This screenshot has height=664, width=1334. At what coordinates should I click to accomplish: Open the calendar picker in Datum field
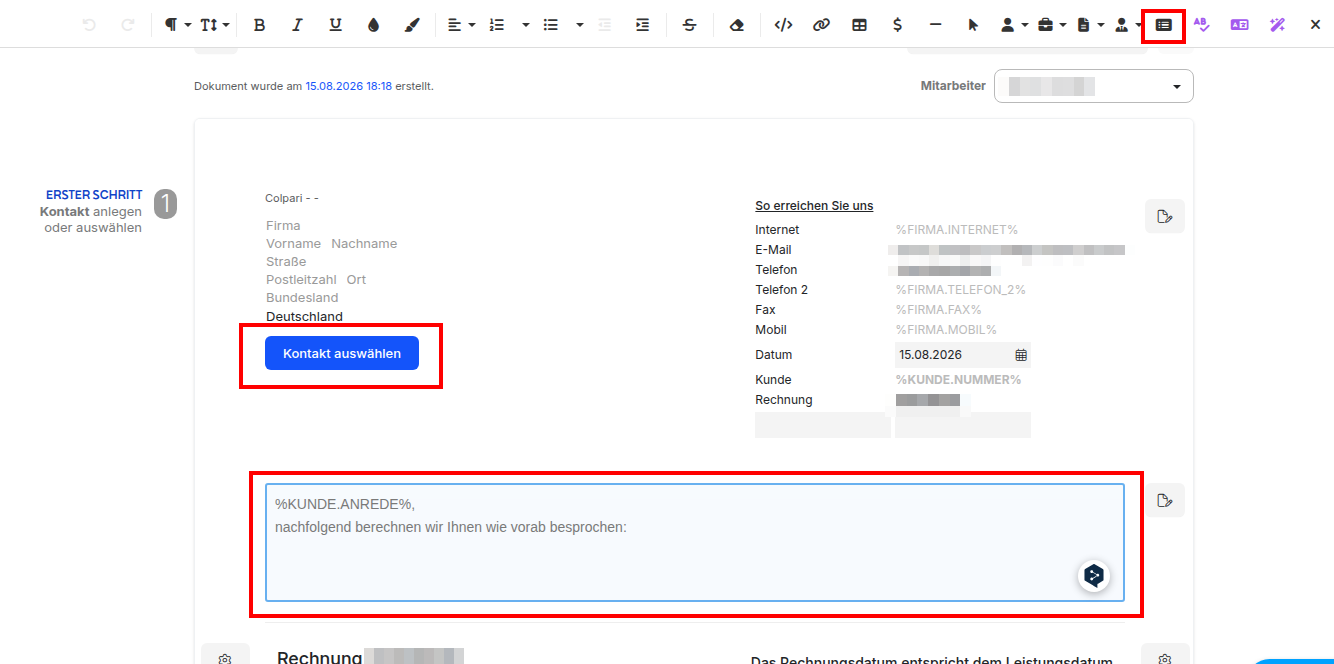point(1021,355)
